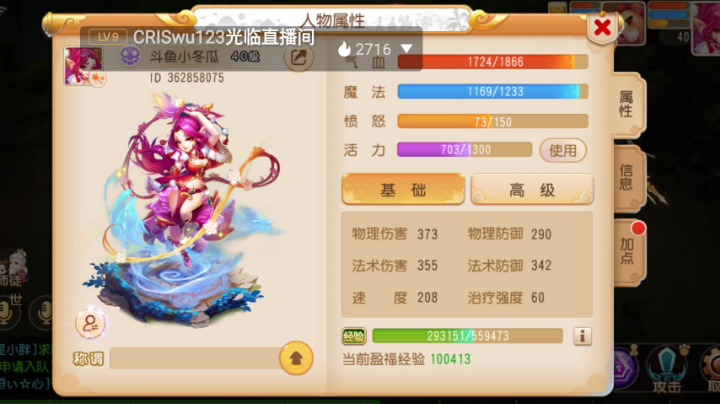Click the share arrow icon beside name

click(x=298, y=57)
